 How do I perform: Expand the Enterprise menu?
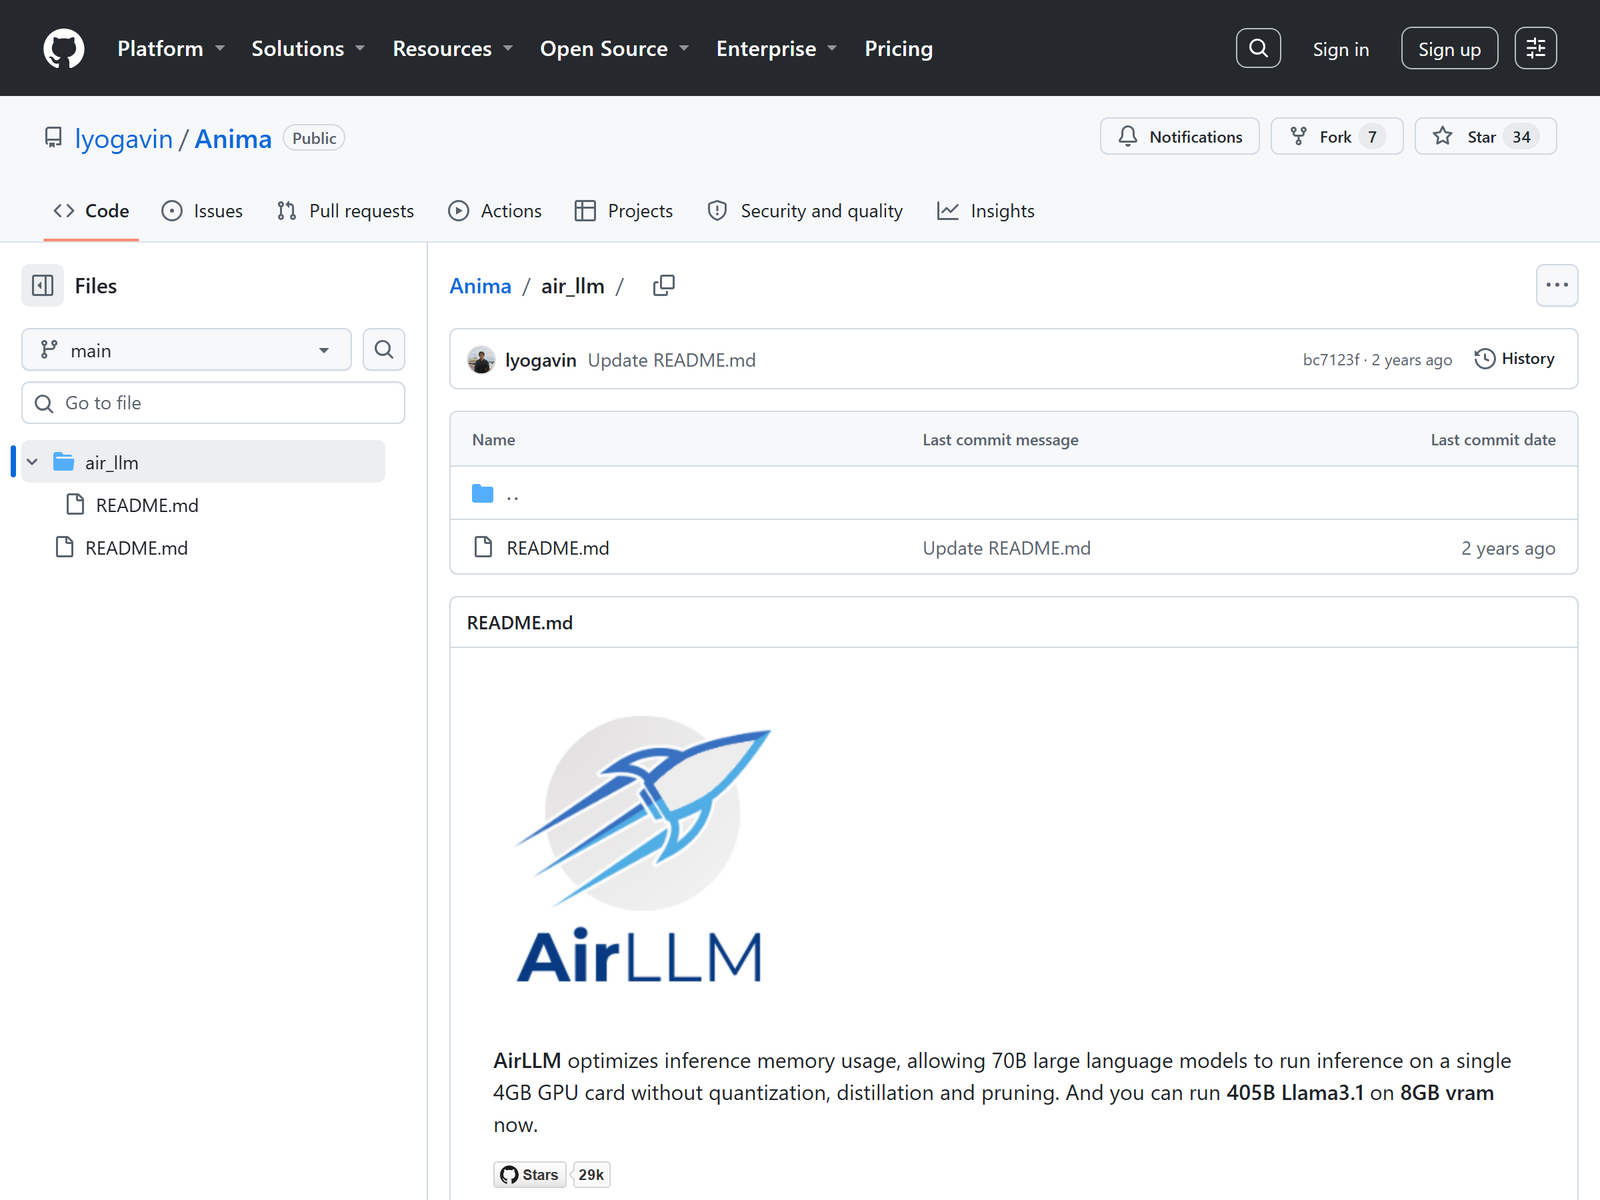[x=776, y=48]
